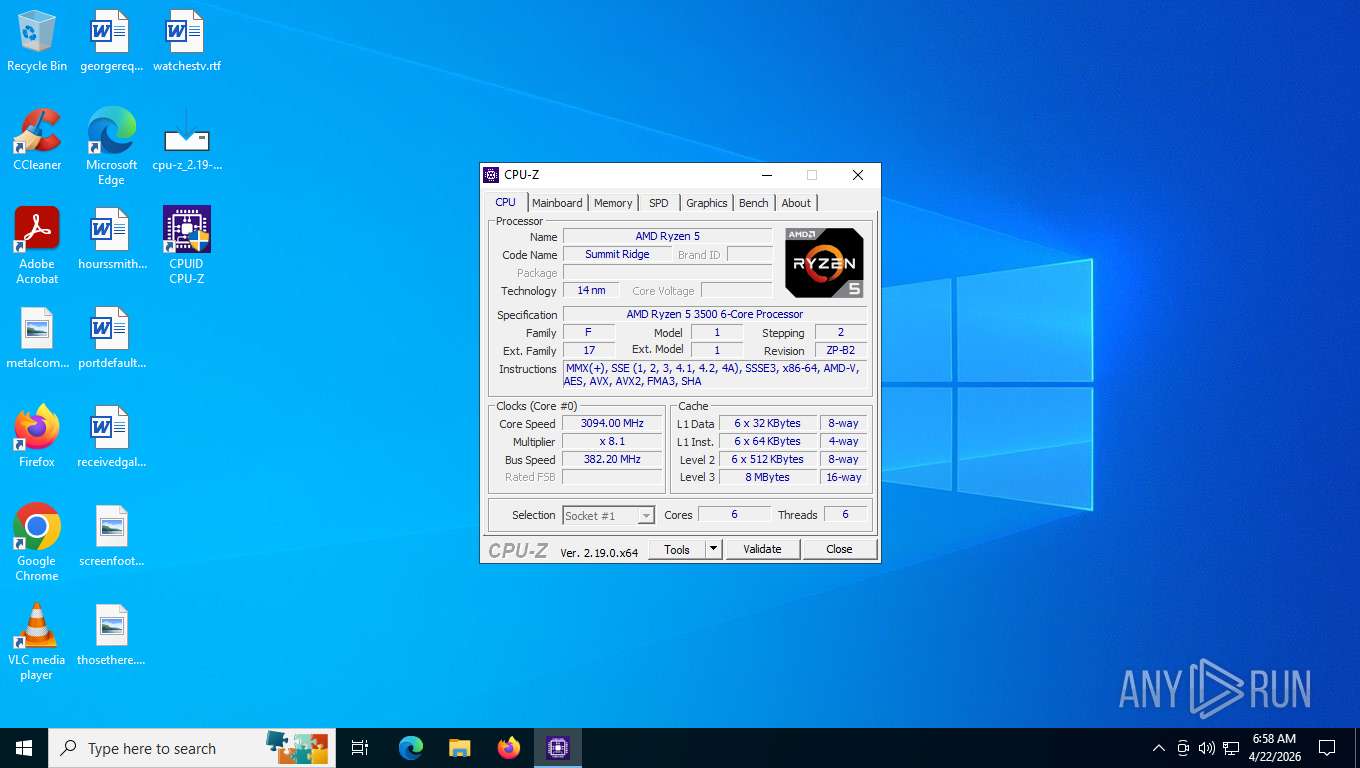Image resolution: width=1360 pixels, height=768 pixels.
Task: Open the watchestv.rtf document icon
Action: (x=186, y=42)
